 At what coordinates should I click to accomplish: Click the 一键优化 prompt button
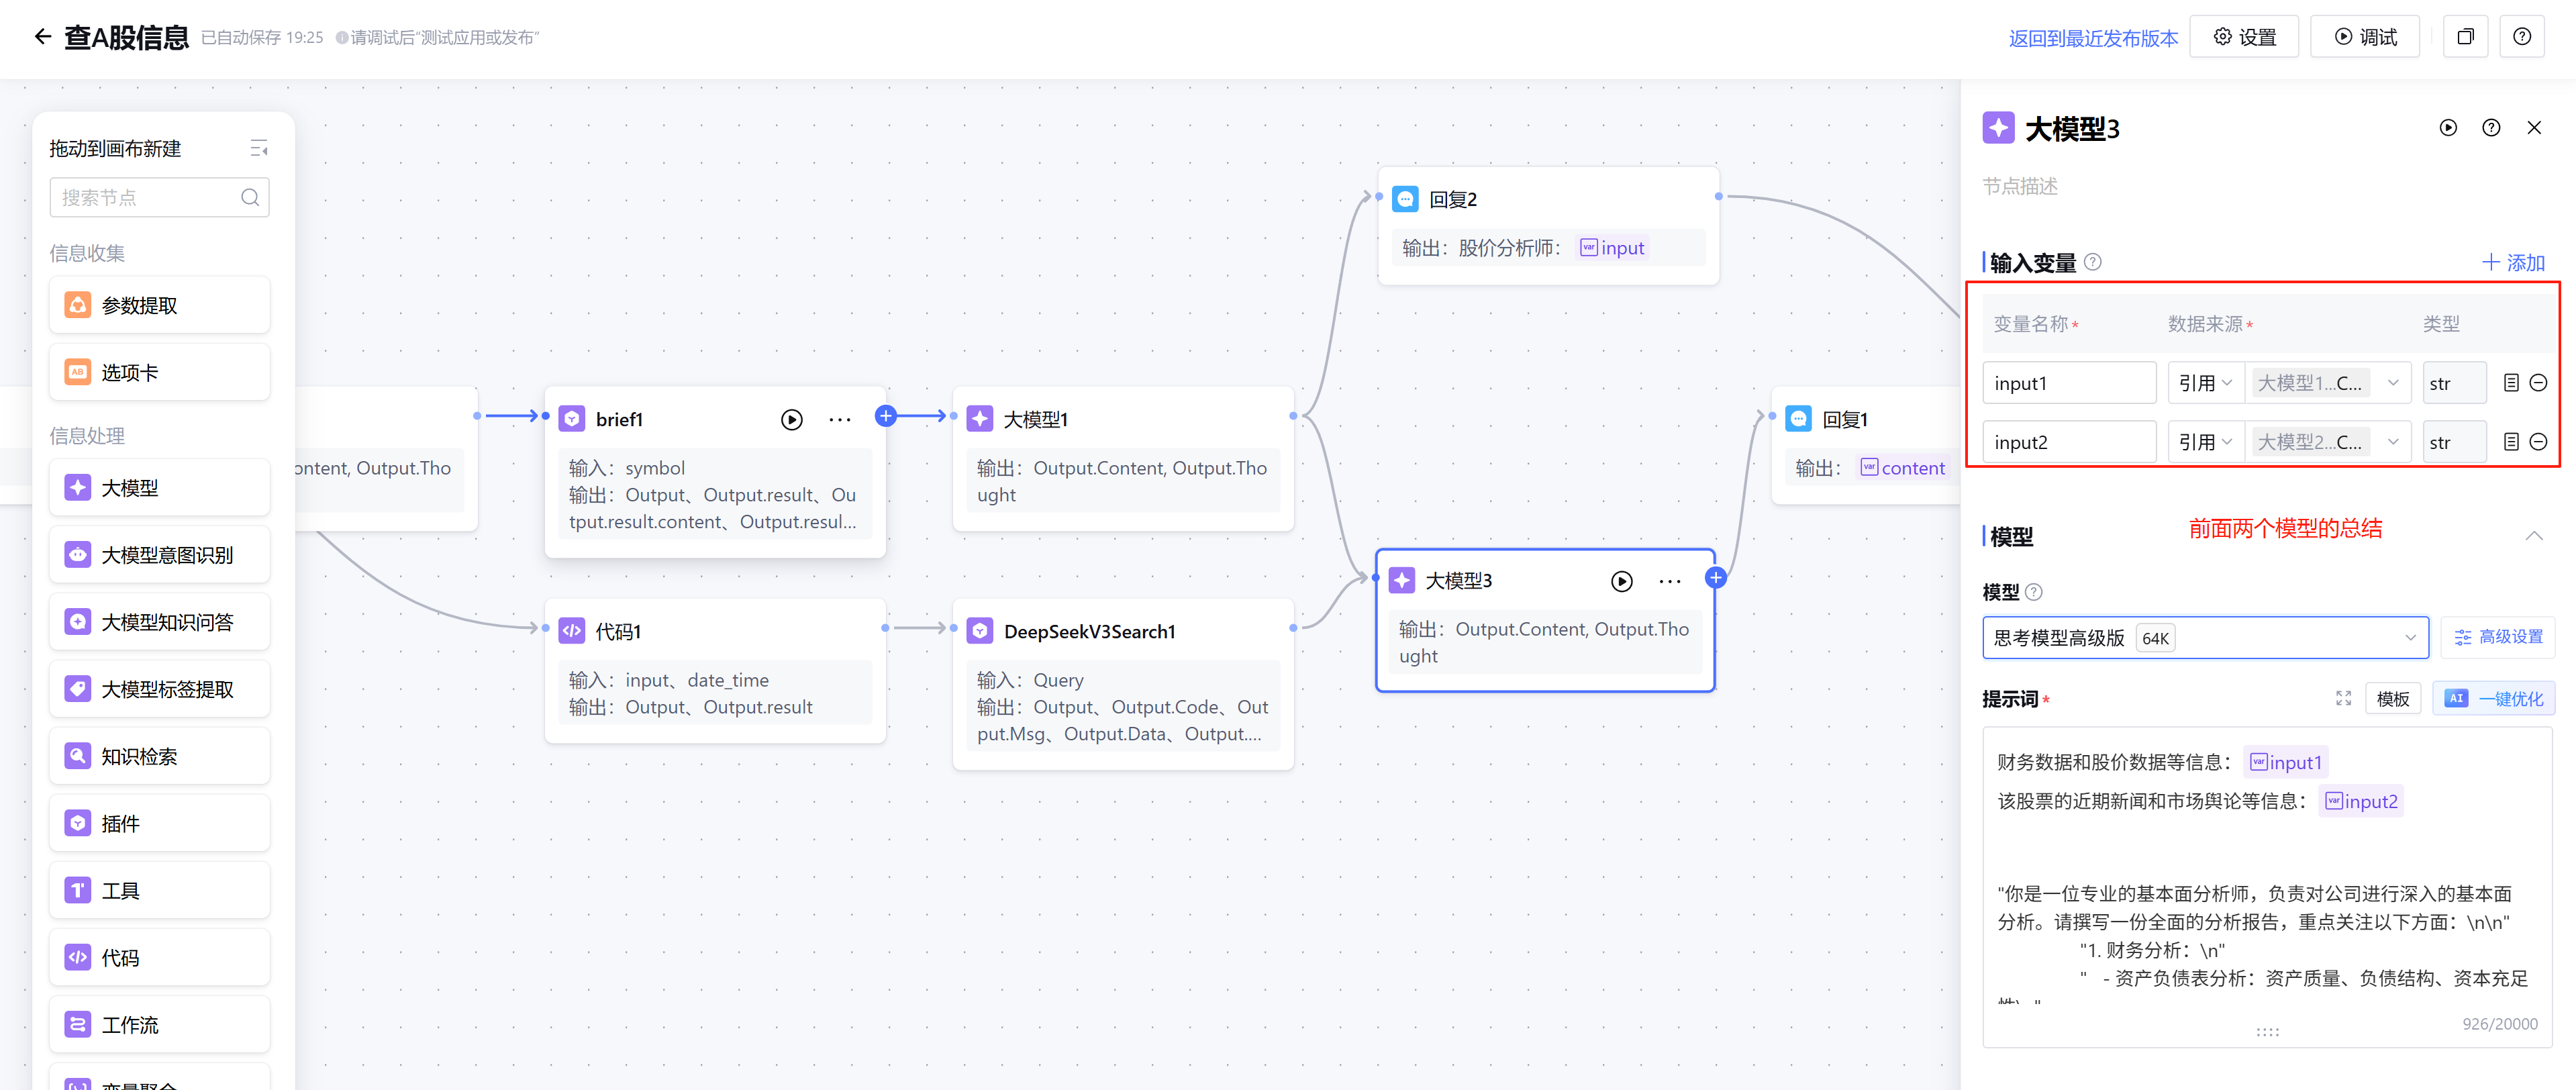(2493, 698)
